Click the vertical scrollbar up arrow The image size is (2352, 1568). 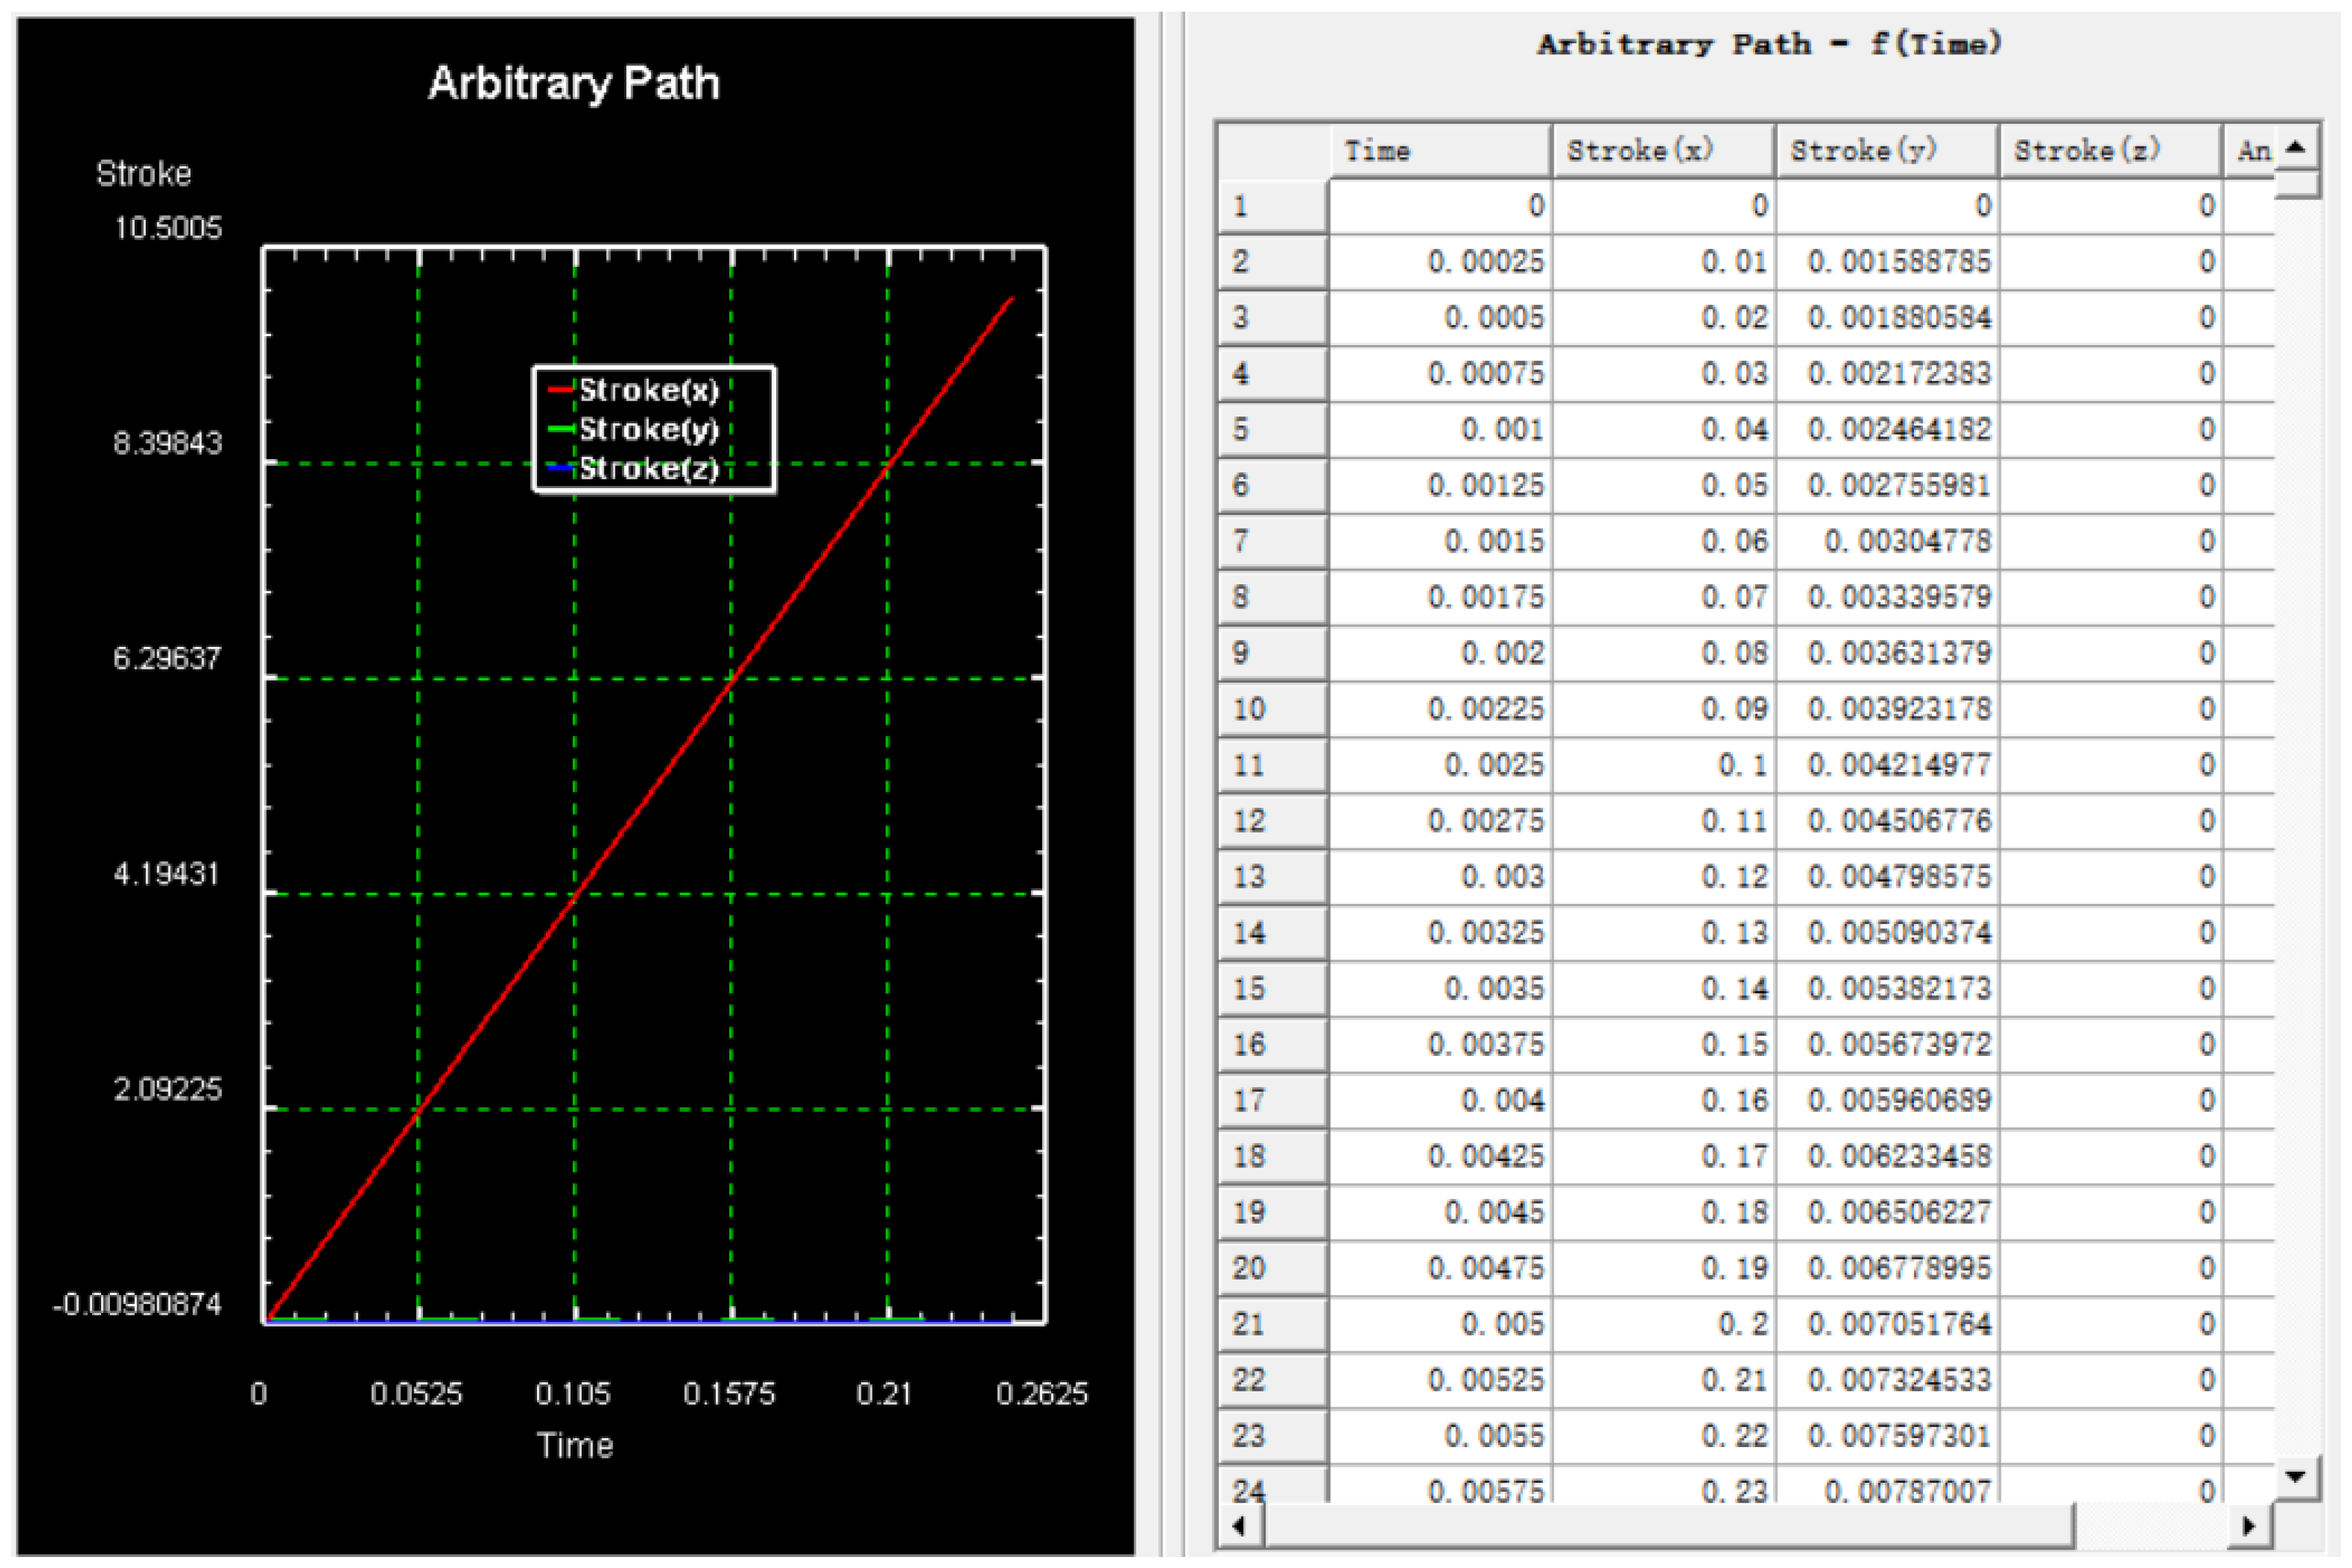pyautogui.click(x=2297, y=148)
